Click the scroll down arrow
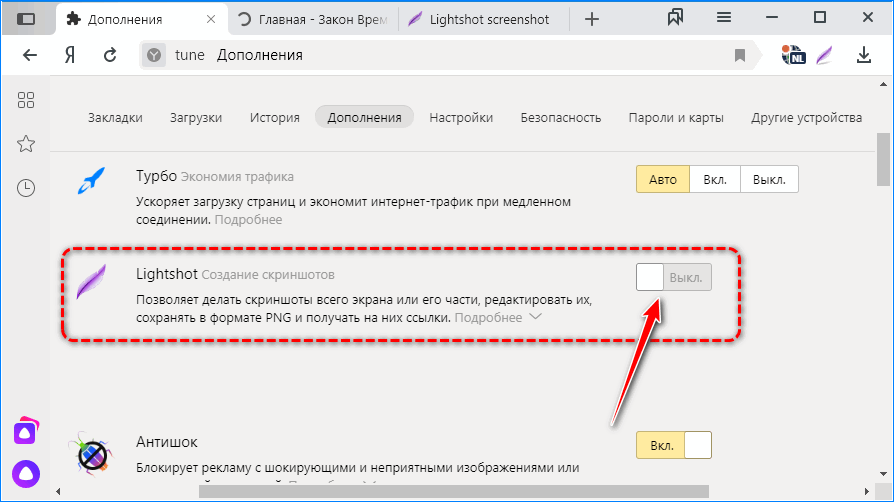894x502 pixels. (x=883, y=473)
